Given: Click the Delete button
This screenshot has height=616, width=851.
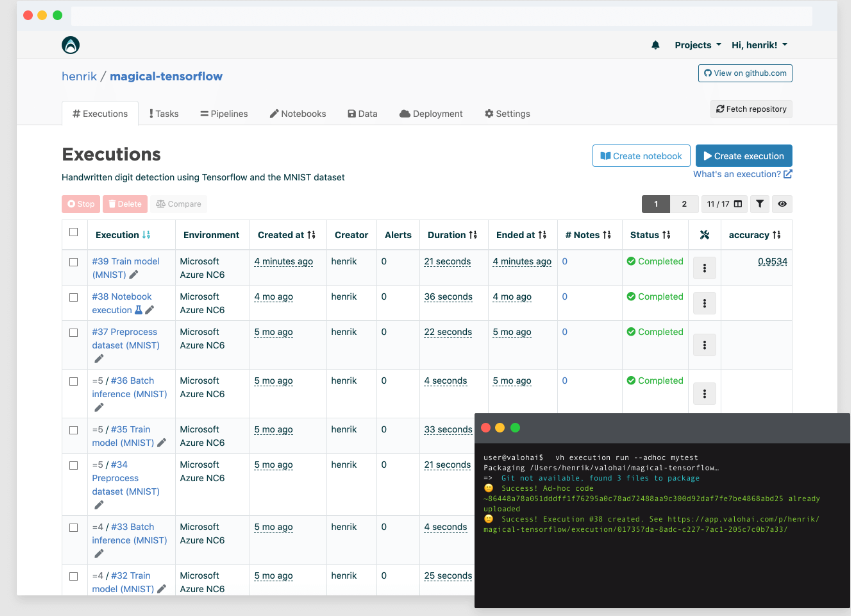Looking at the screenshot, I should point(125,204).
